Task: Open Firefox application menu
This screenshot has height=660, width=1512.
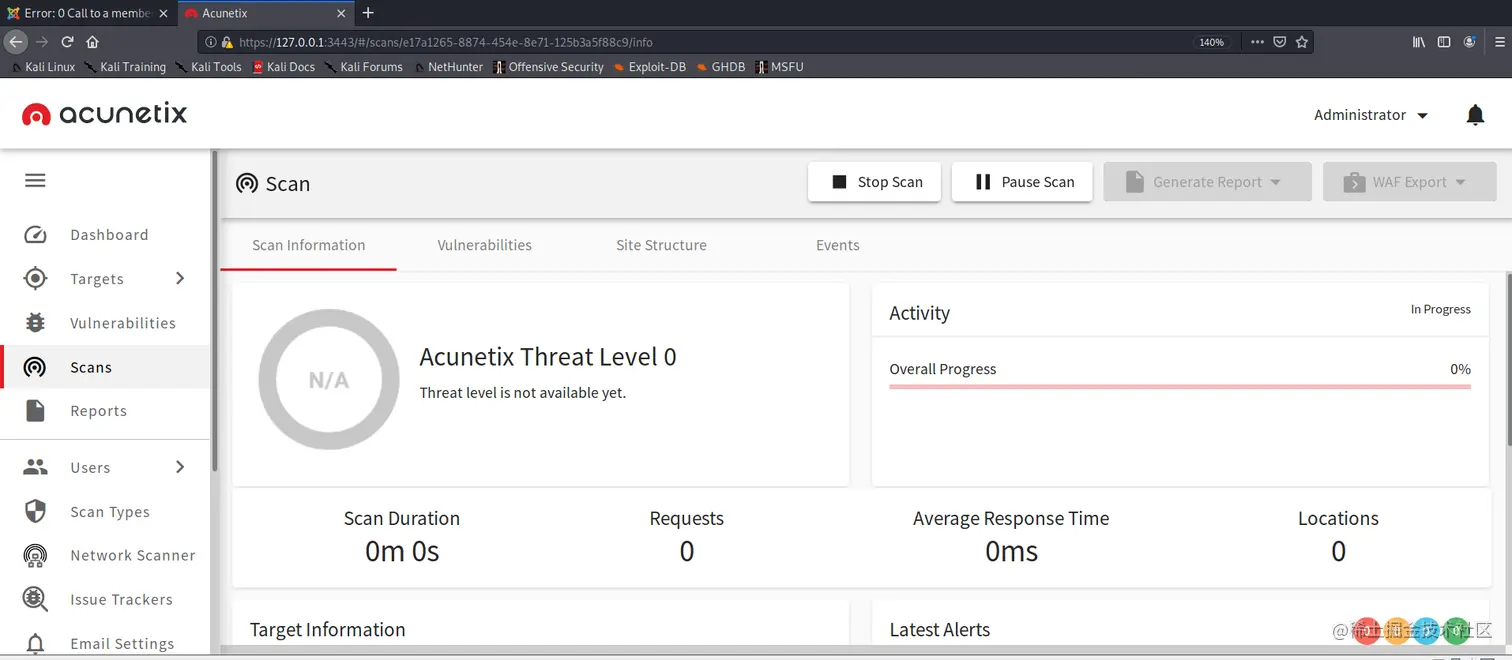Action: (x=1500, y=42)
